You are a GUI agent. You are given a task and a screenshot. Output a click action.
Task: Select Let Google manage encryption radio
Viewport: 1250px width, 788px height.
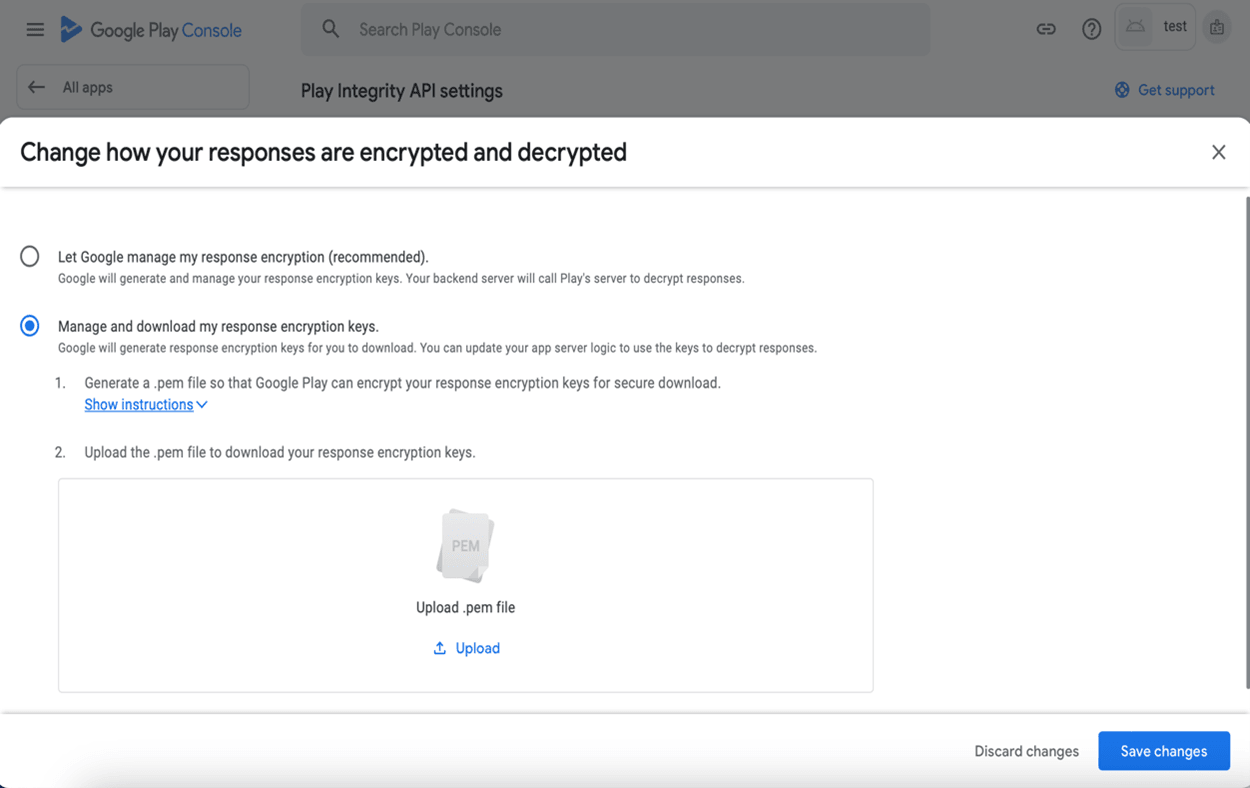[x=30, y=257]
